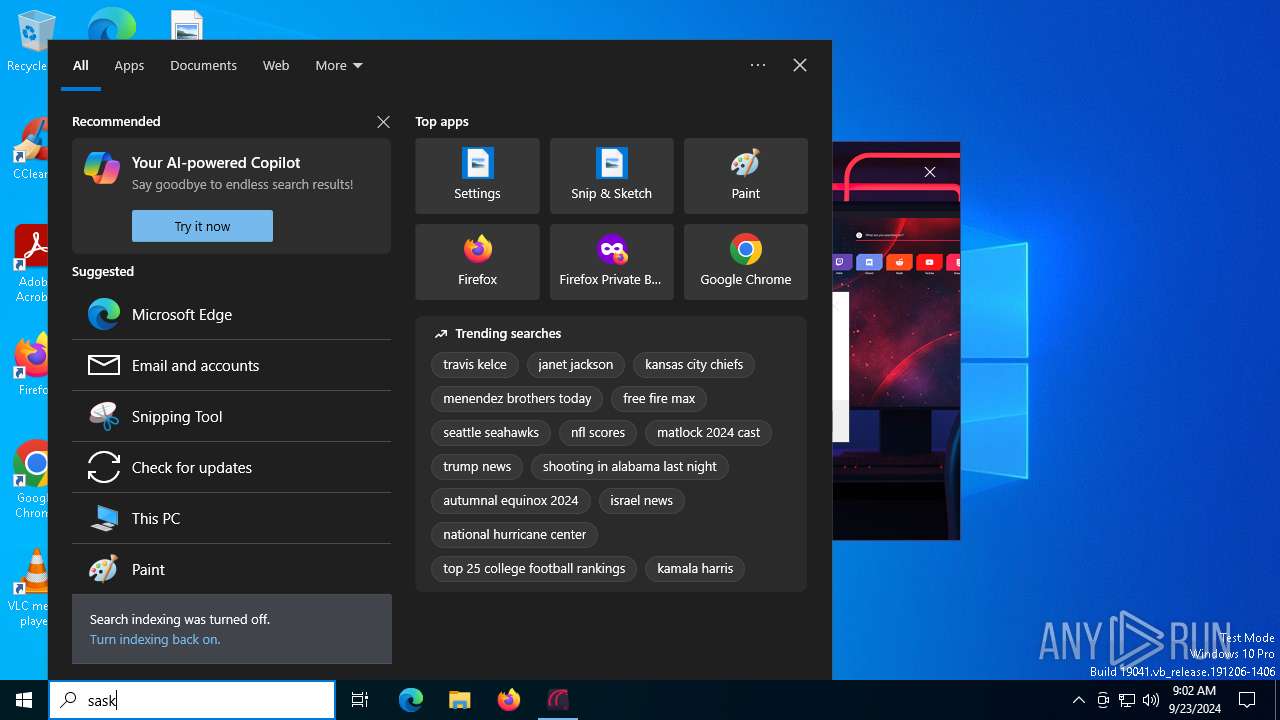Open File Explorer from the taskbar
The height and width of the screenshot is (720, 1280).
click(x=459, y=700)
